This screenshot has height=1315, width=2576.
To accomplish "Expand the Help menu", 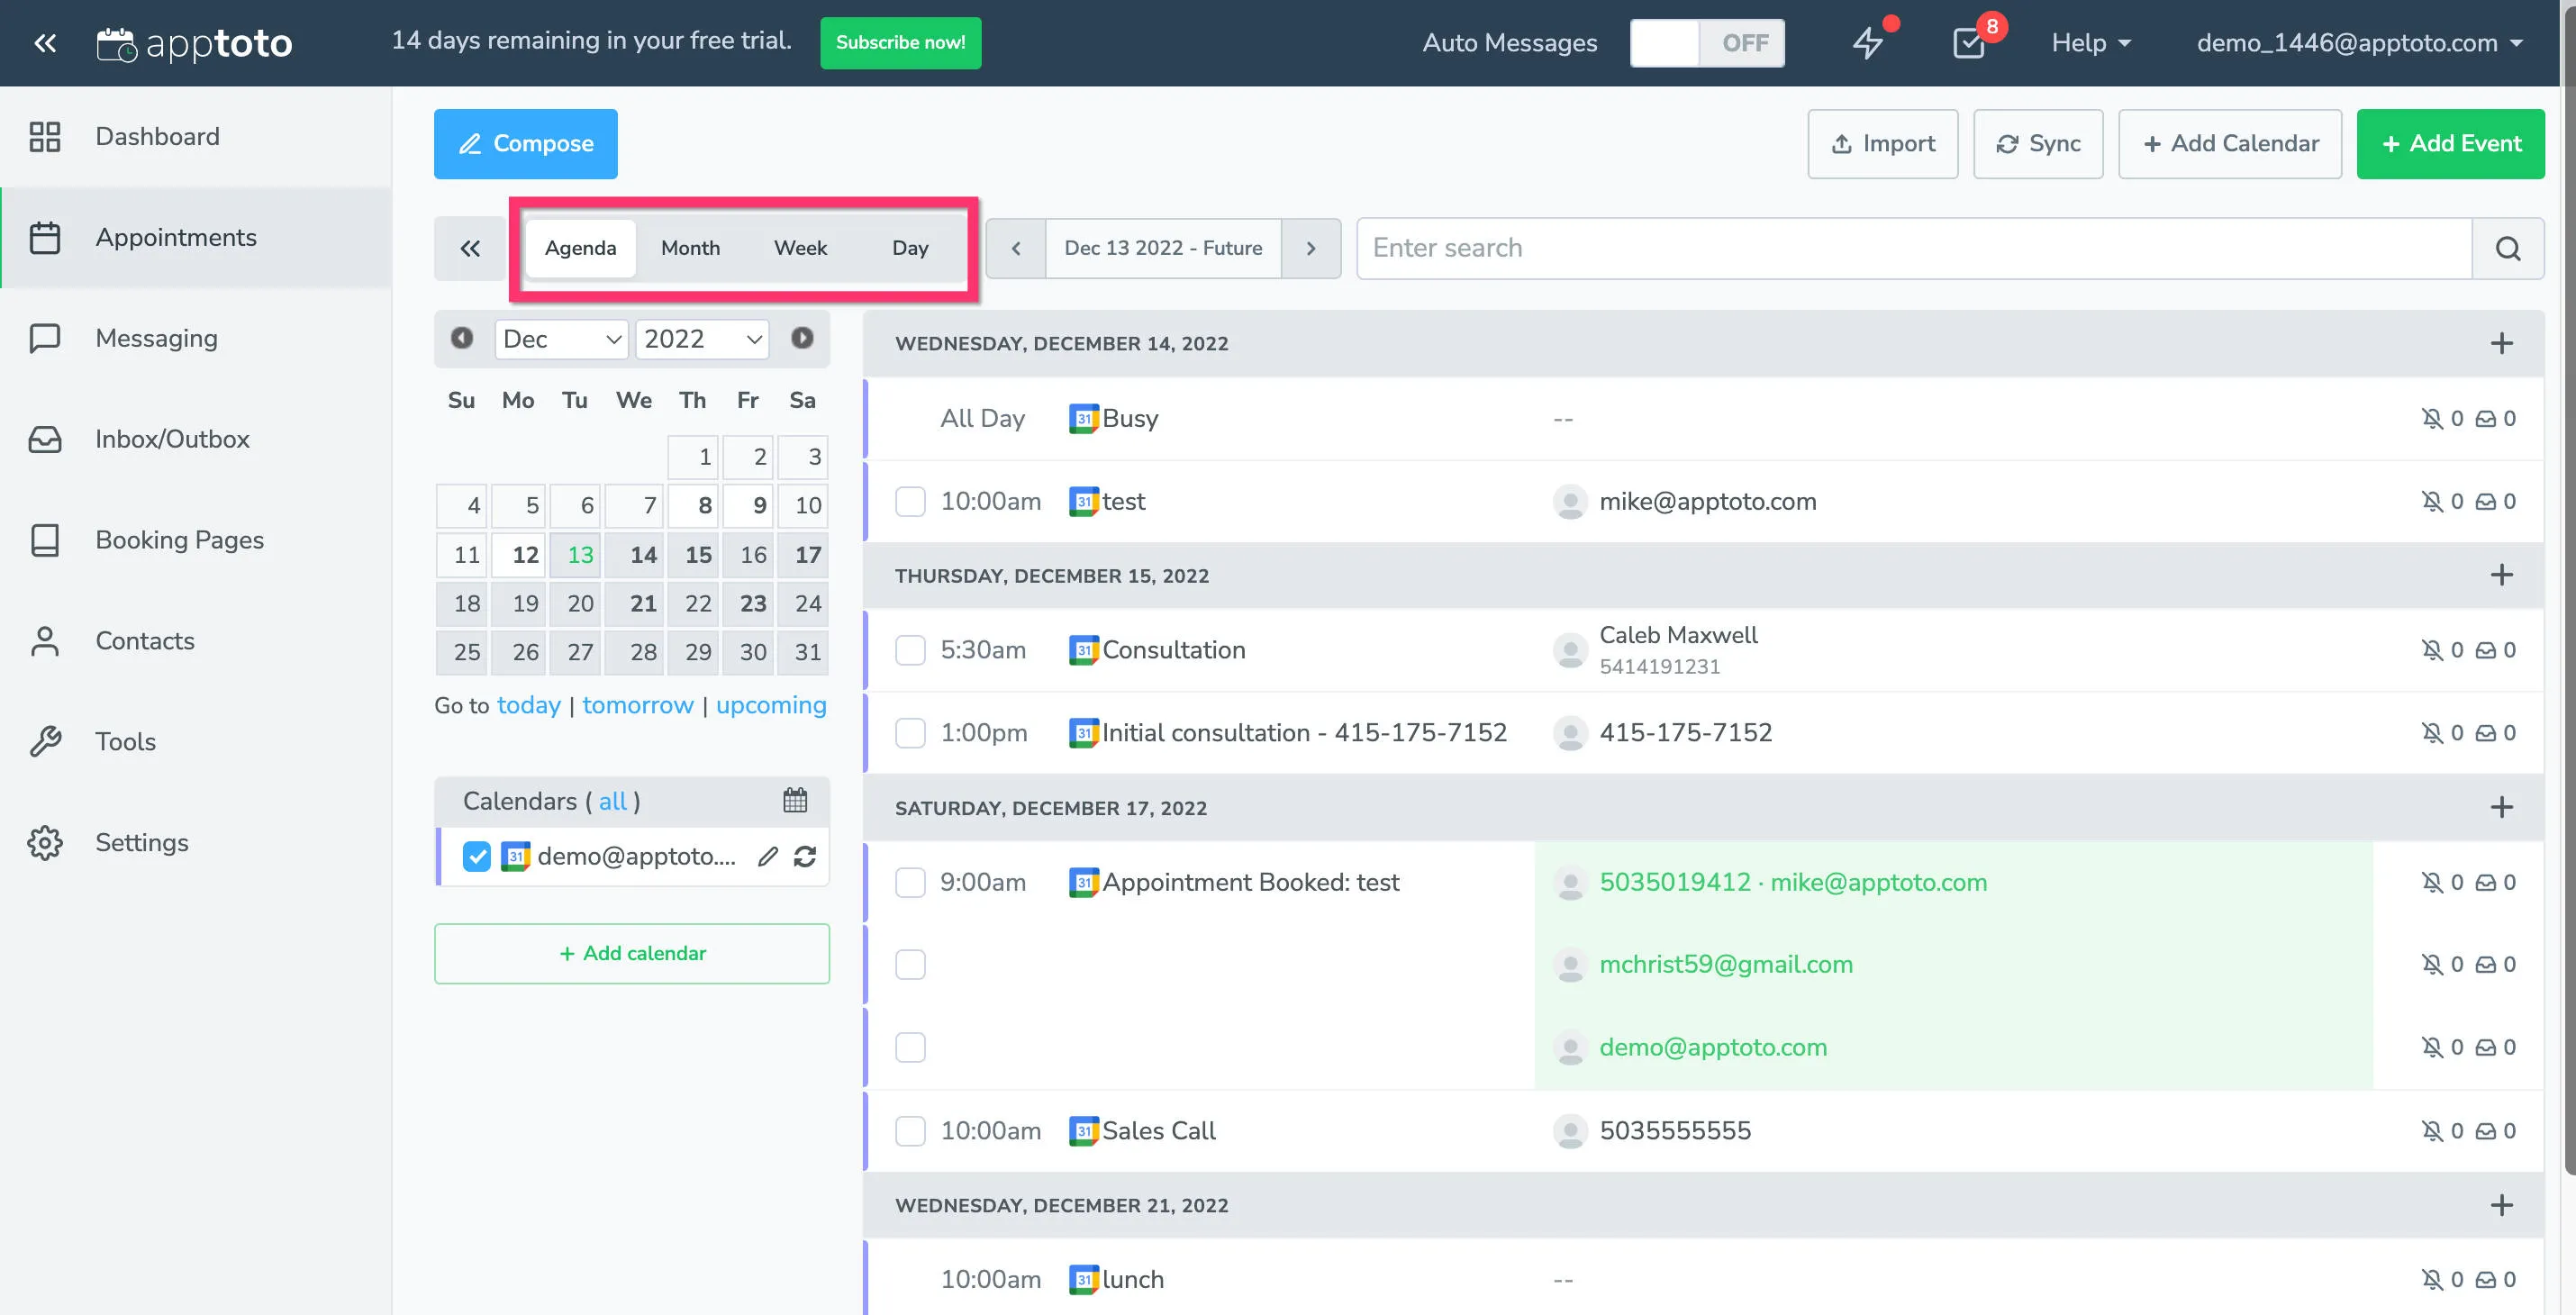I will tap(2090, 43).
